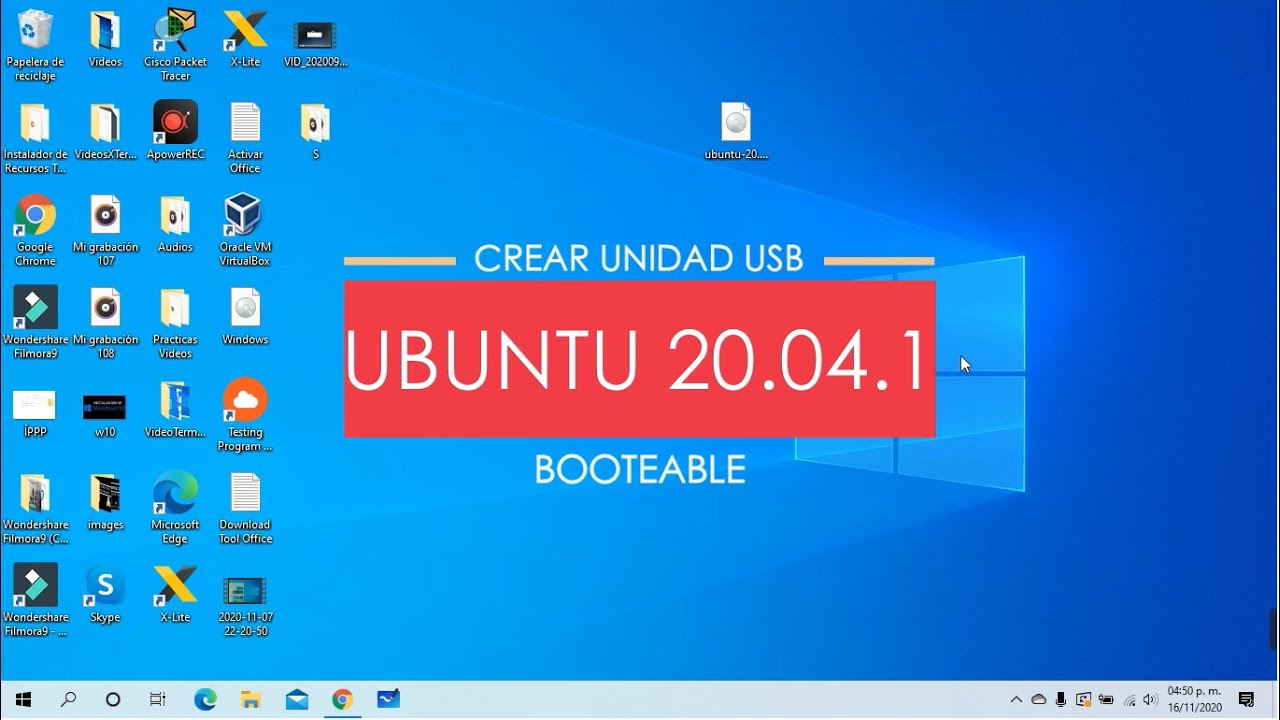Open volume speaker tray icon
Screen dimensions: 1280x720
point(1150,700)
